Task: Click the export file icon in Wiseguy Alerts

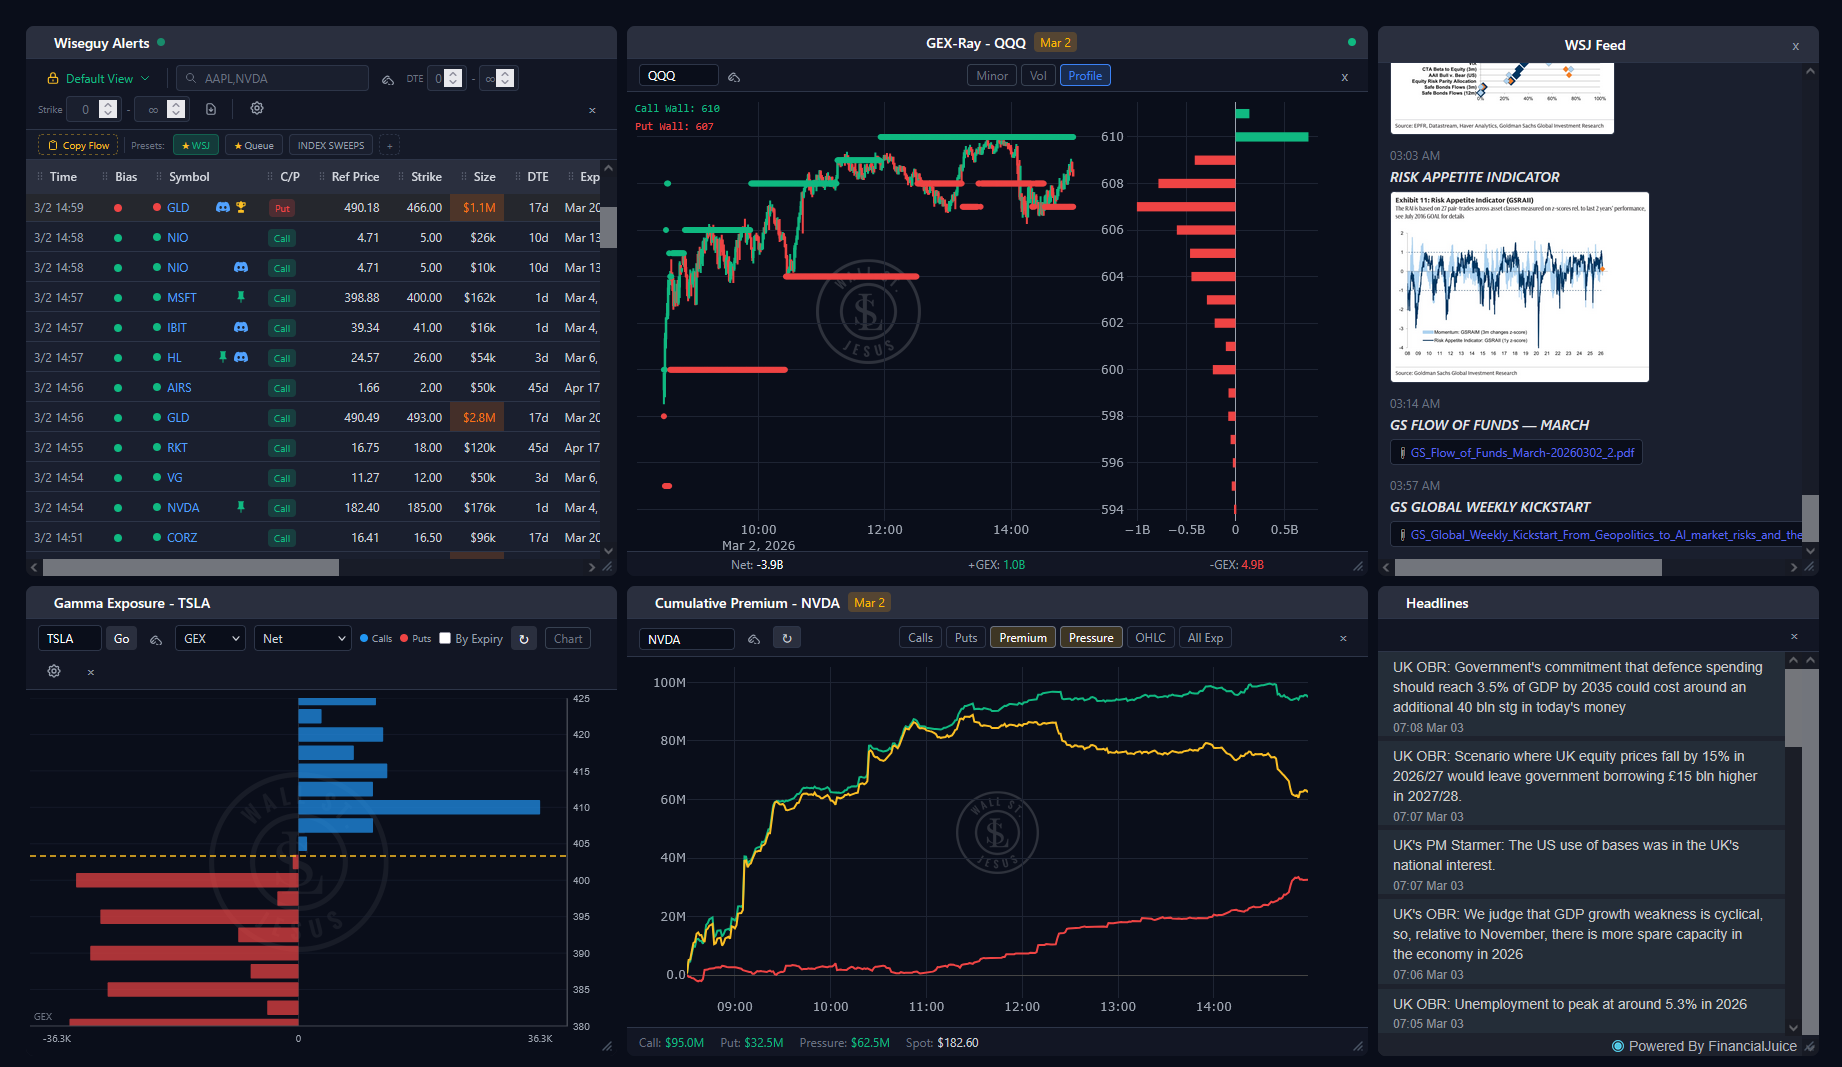Action: pyautogui.click(x=211, y=109)
